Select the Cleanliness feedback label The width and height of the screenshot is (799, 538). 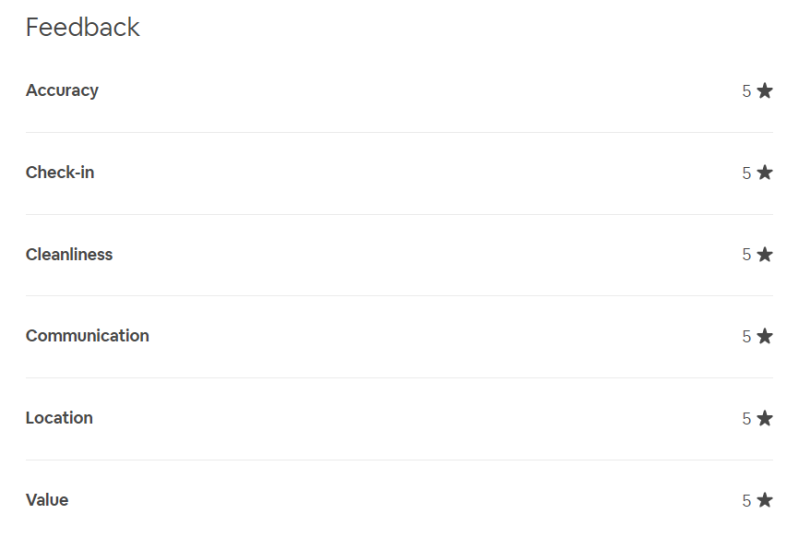point(69,255)
